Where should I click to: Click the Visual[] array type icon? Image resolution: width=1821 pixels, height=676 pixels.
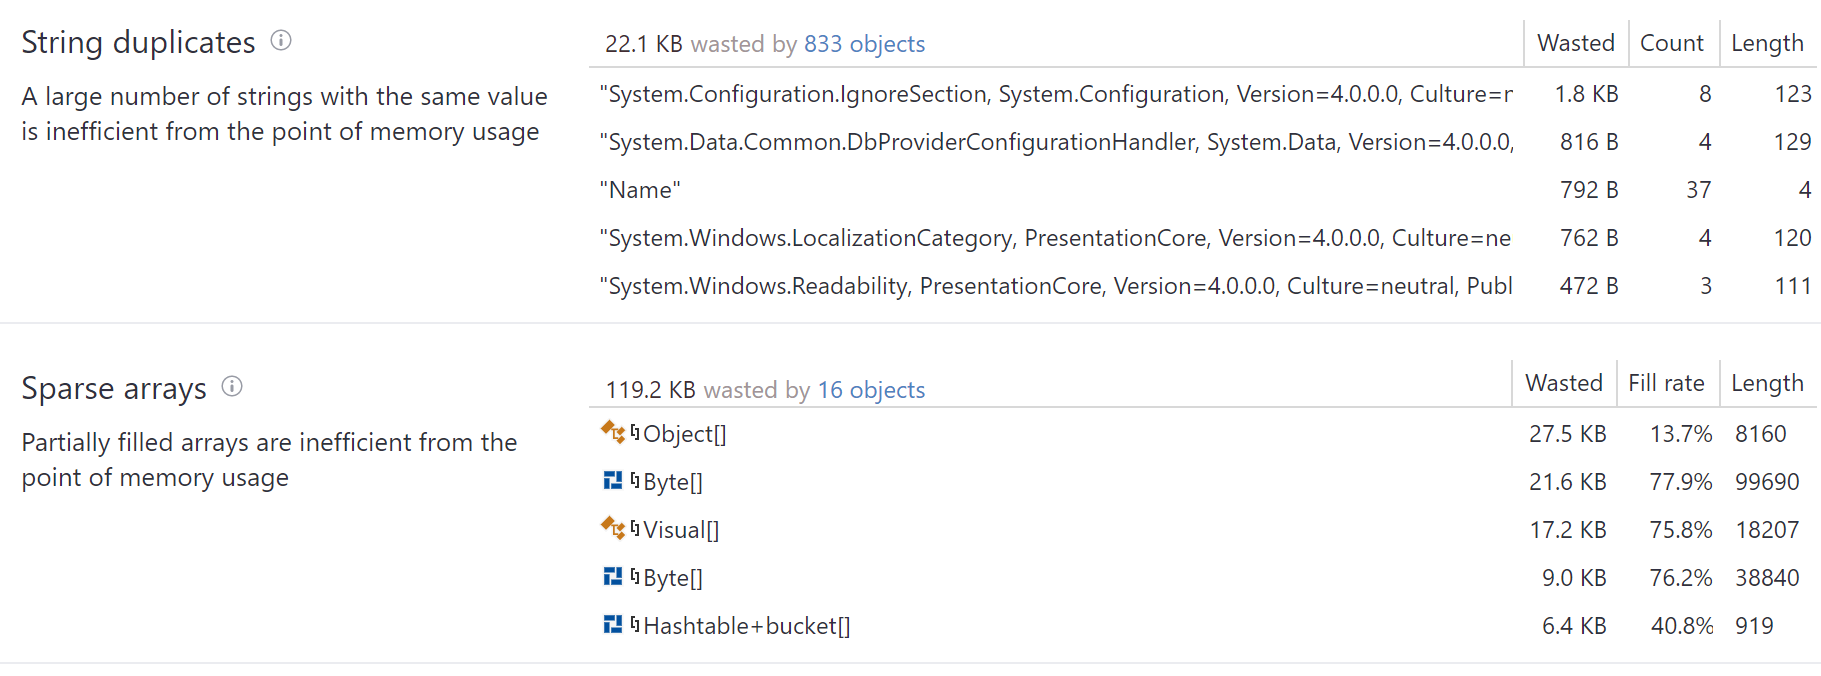tap(612, 528)
